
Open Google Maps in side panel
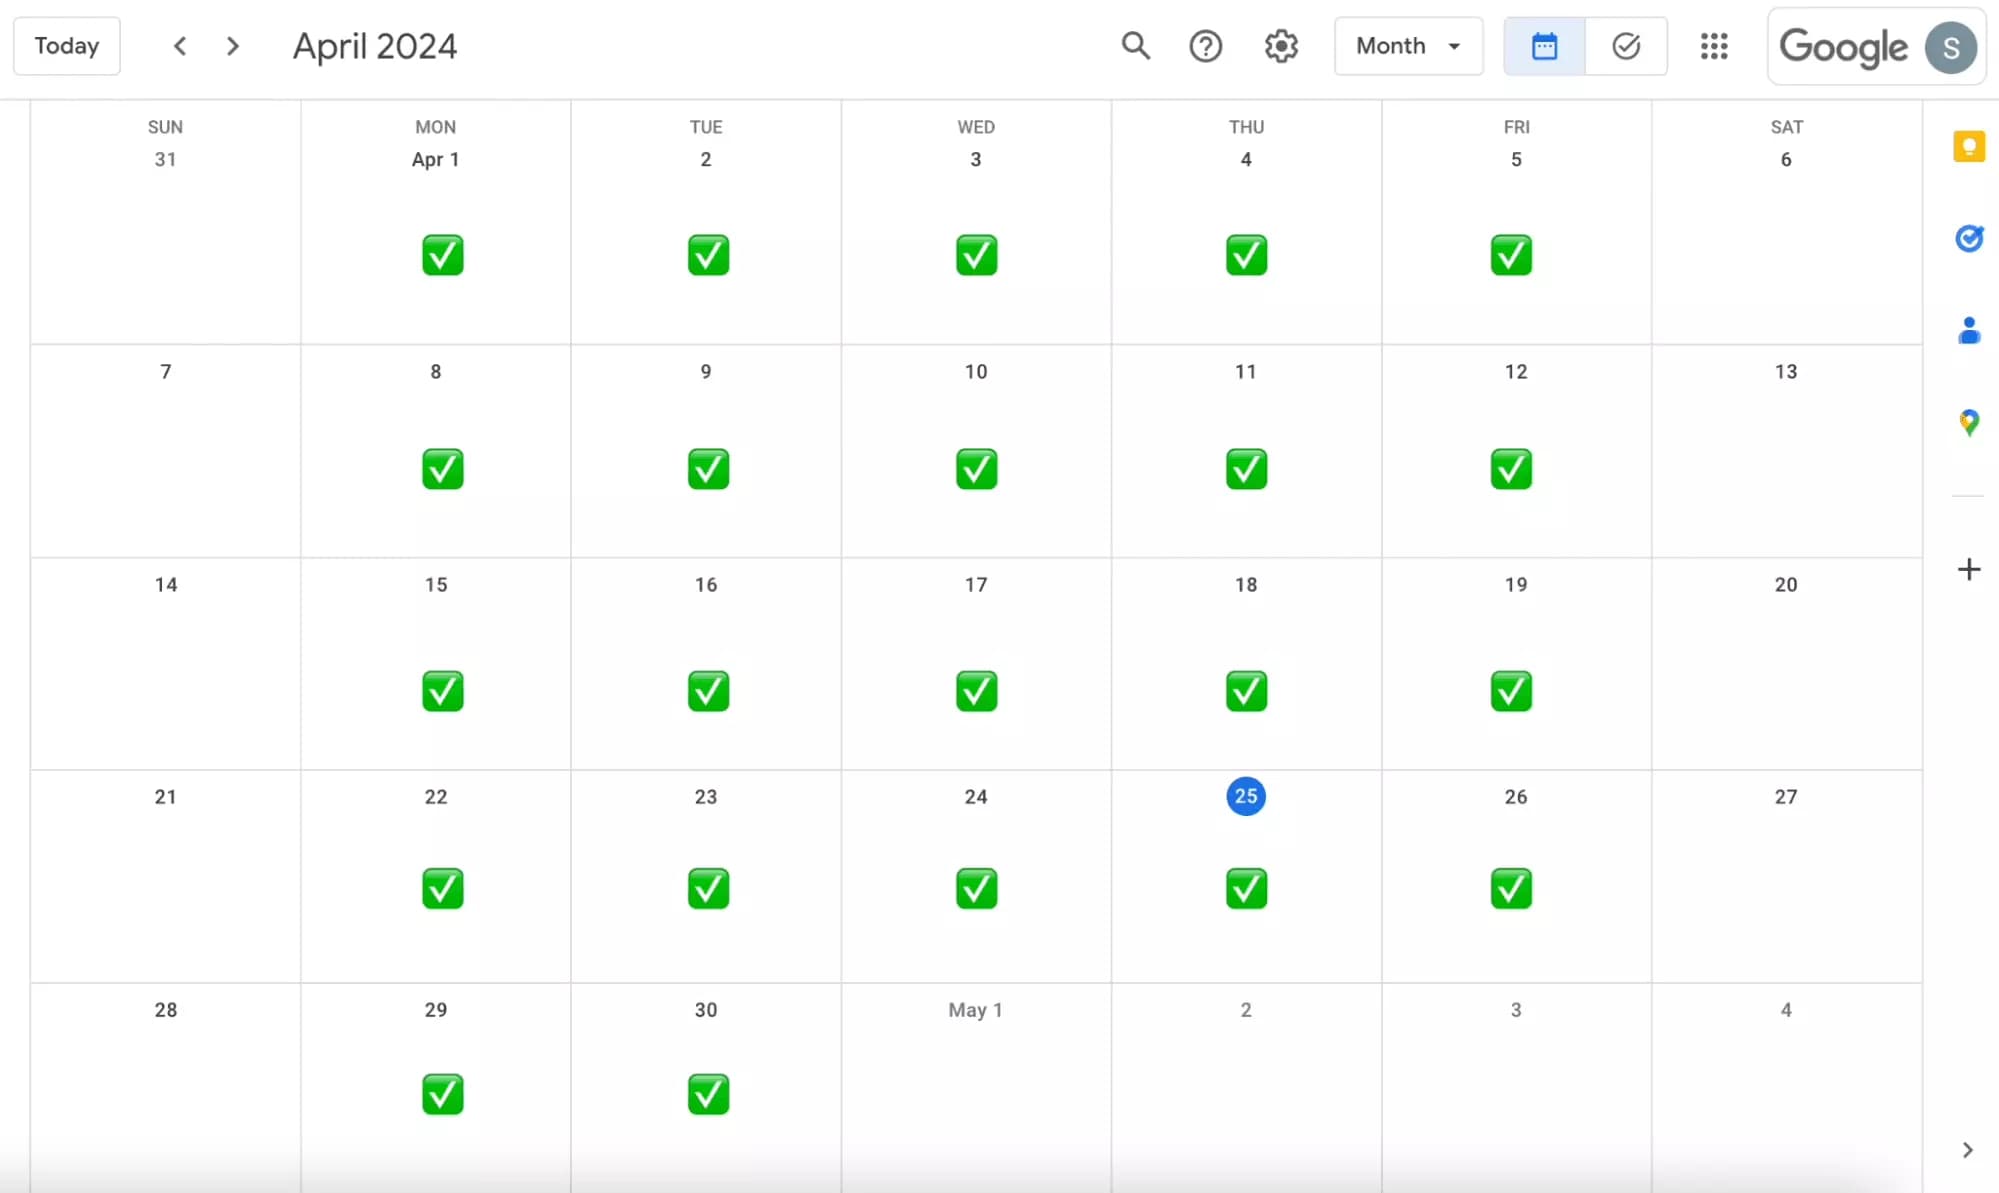[1968, 422]
